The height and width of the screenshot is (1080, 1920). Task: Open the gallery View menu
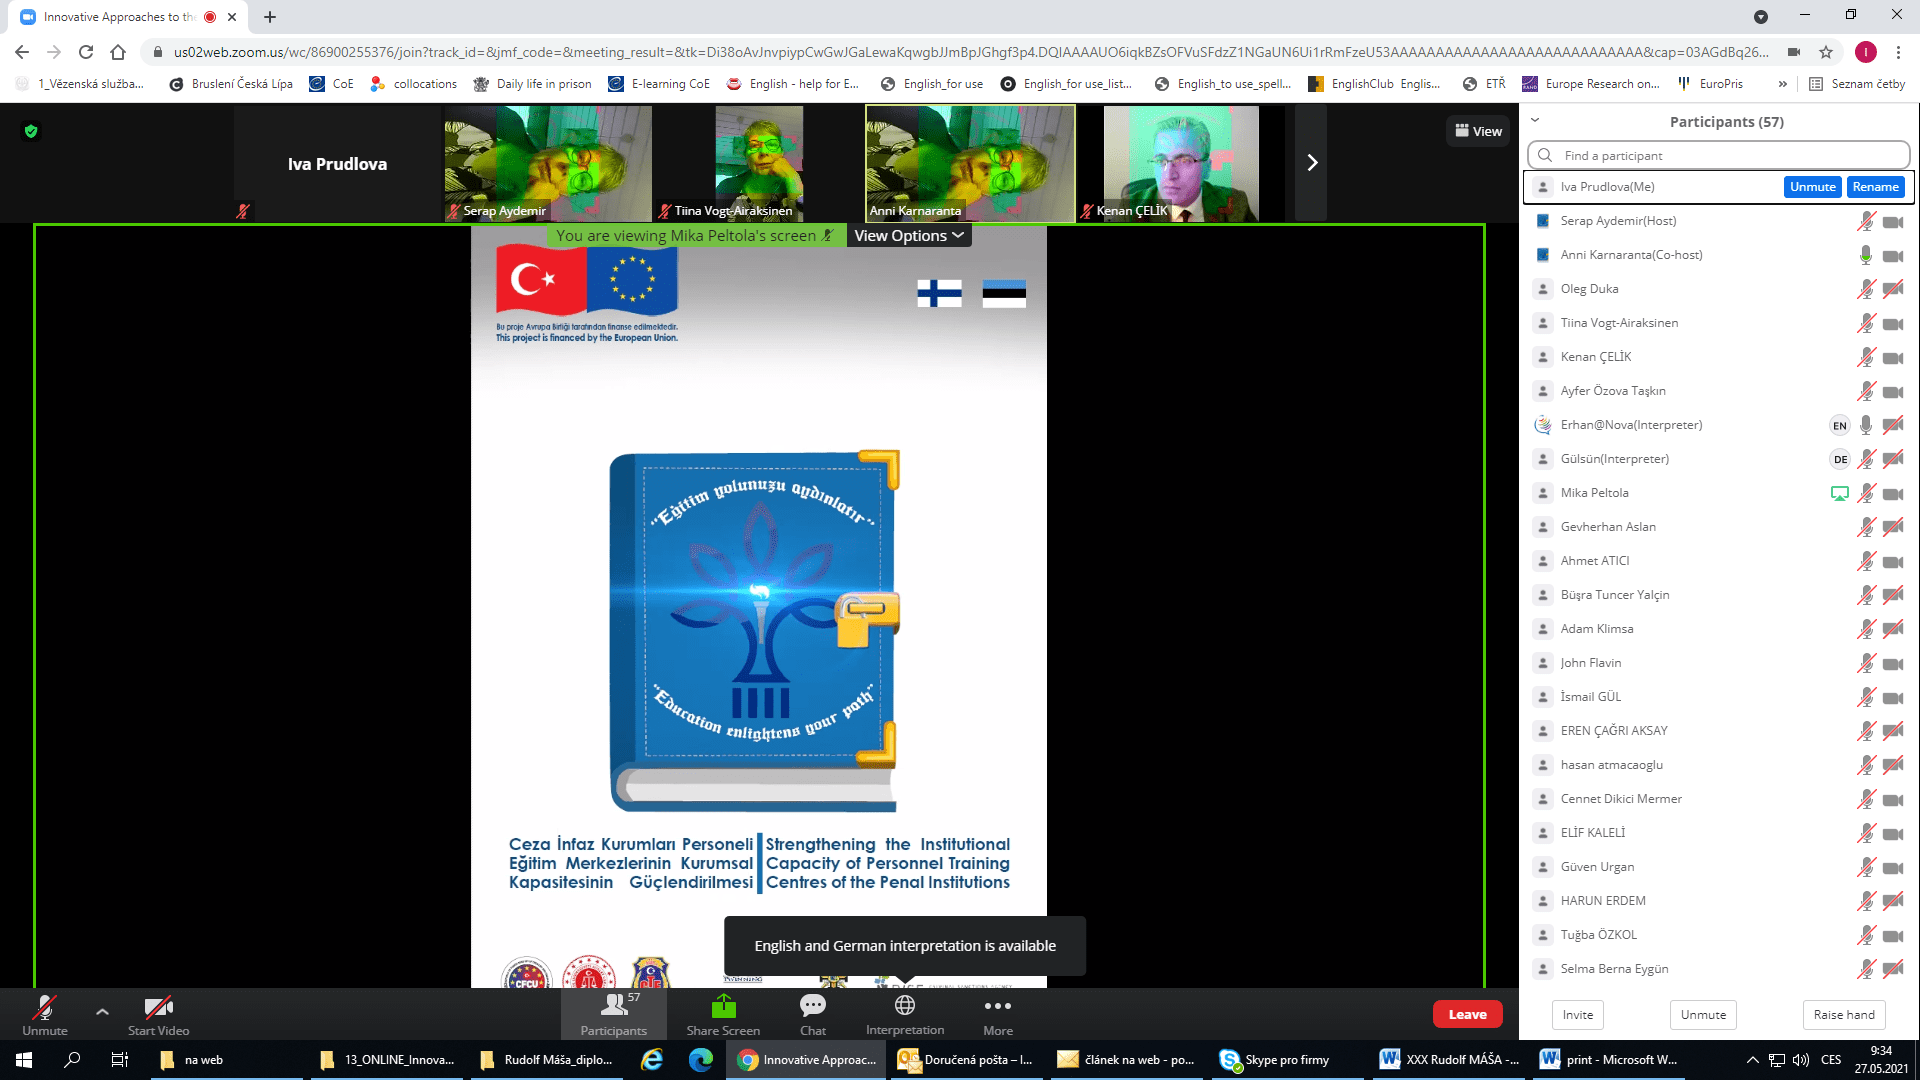point(1478,131)
